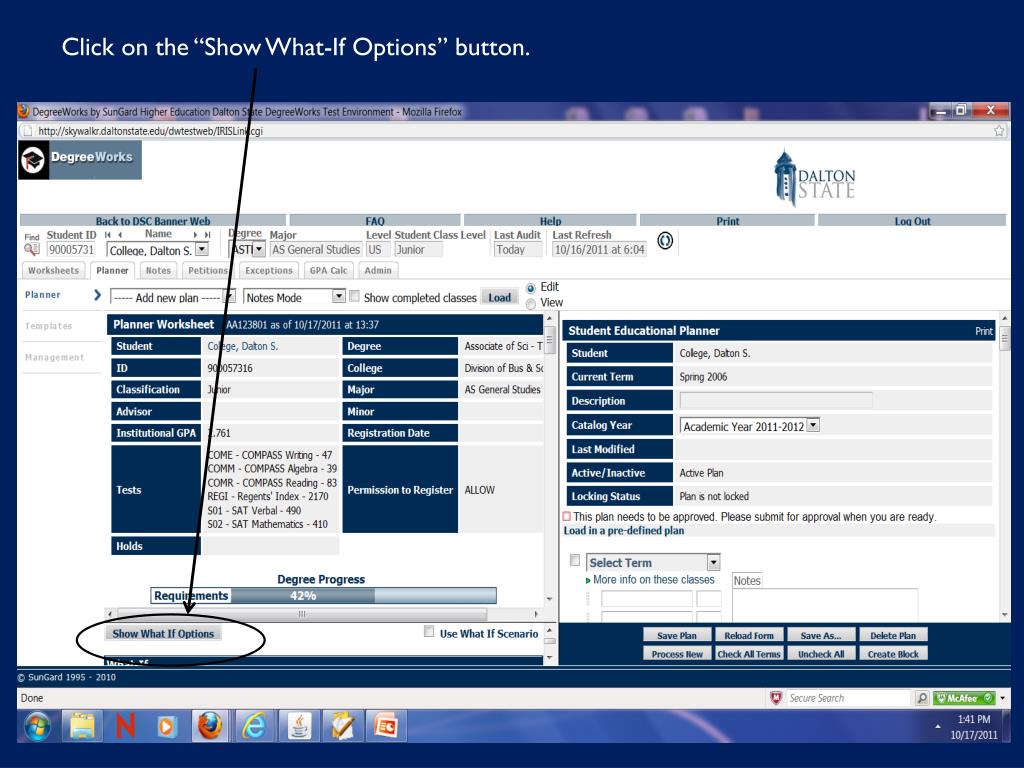Click the Log Out link
1024x768 pixels.
[x=912, y=221]
